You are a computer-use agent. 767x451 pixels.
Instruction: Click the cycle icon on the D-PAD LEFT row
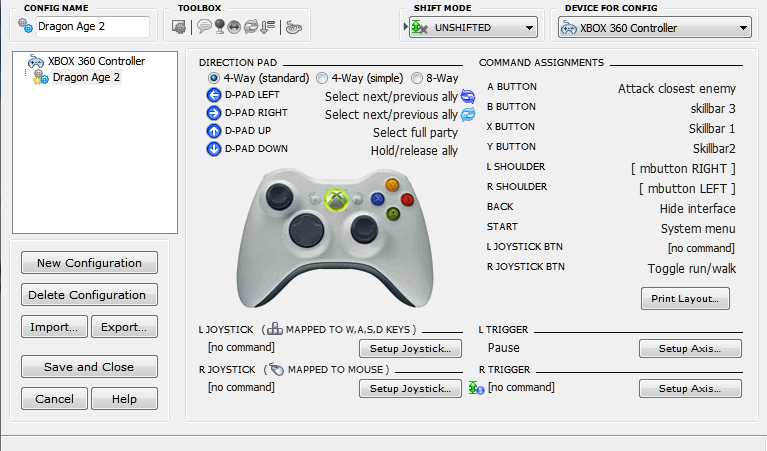pyautogui.click(x=468, y=96)
